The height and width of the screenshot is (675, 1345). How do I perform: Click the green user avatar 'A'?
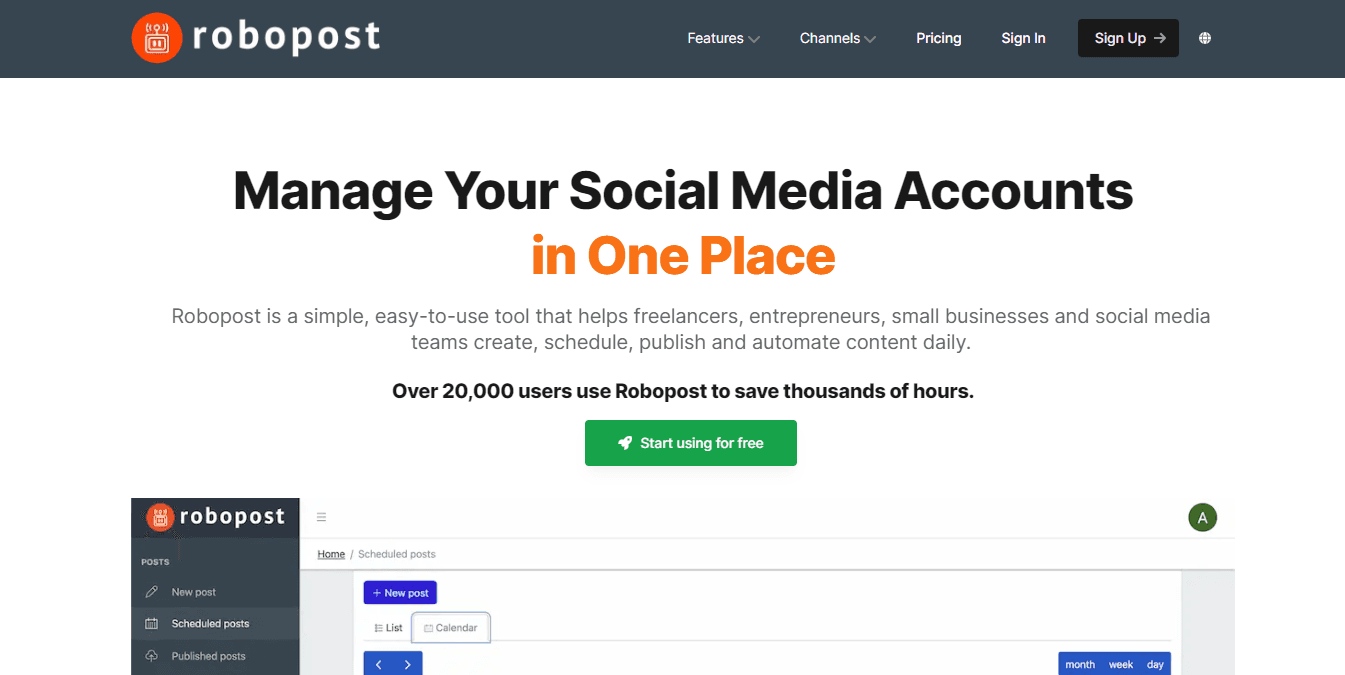click(x=1202, y=517)
